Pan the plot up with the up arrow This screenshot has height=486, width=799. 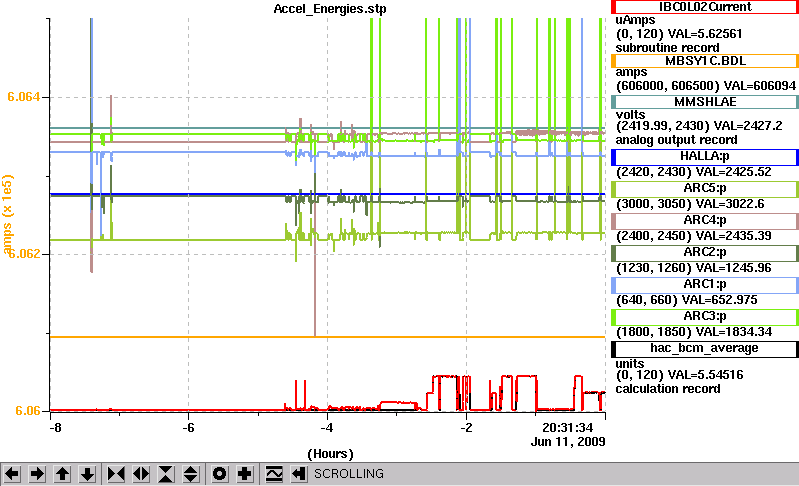[x=62, y=474]
